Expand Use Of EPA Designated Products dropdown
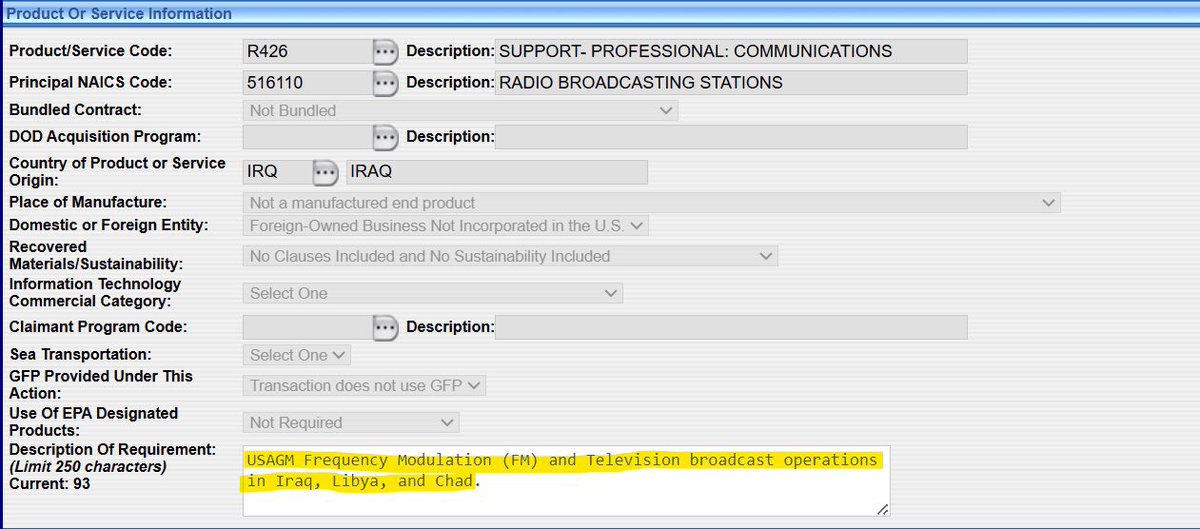This screenshot has height=529, width=1200. pos(351,423)
